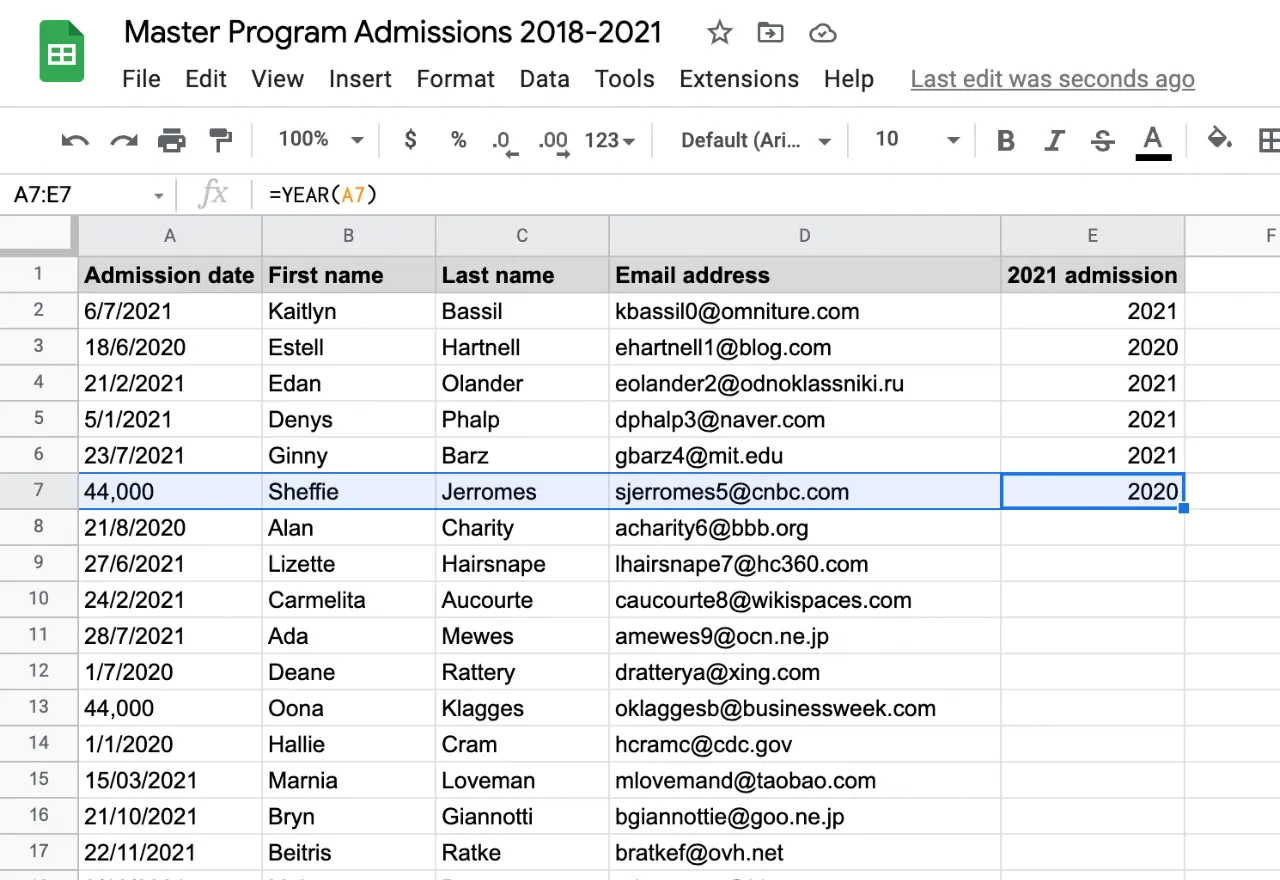Format as percent
The width and height of the screenshot is (1280, 880).
[x=458, y=140]
